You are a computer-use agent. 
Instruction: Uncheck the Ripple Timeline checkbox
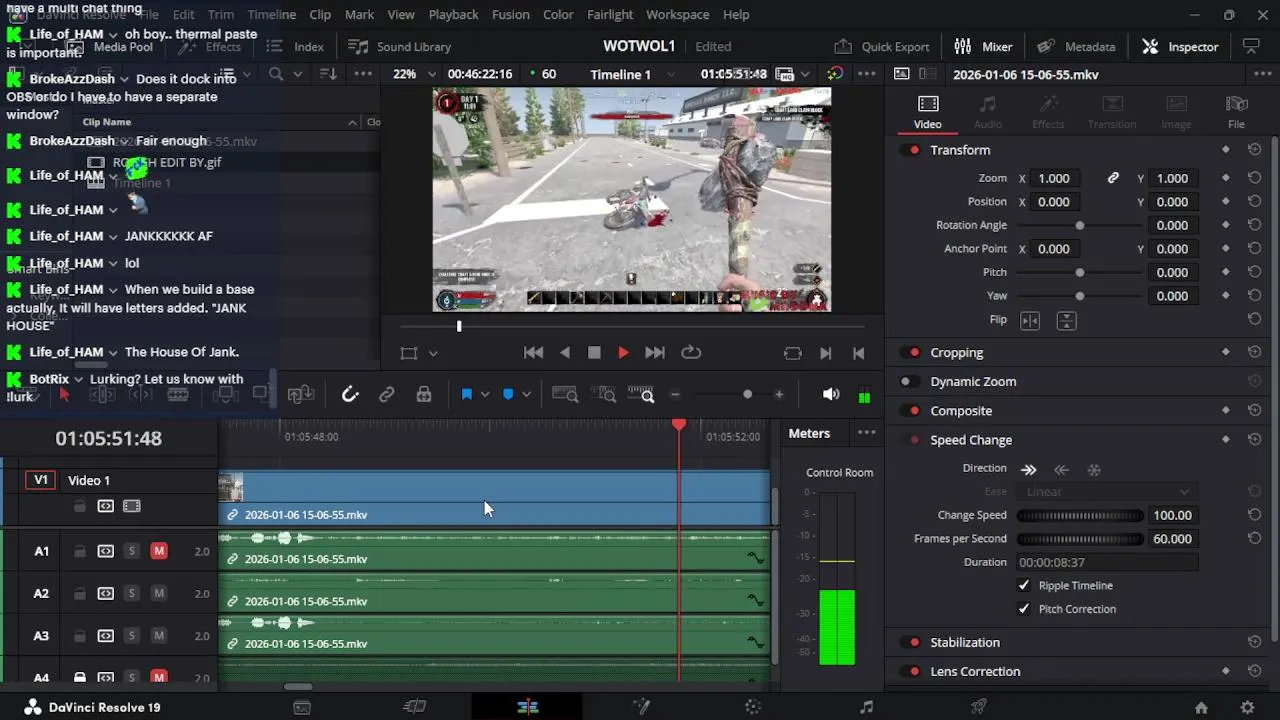[1024, 586]
